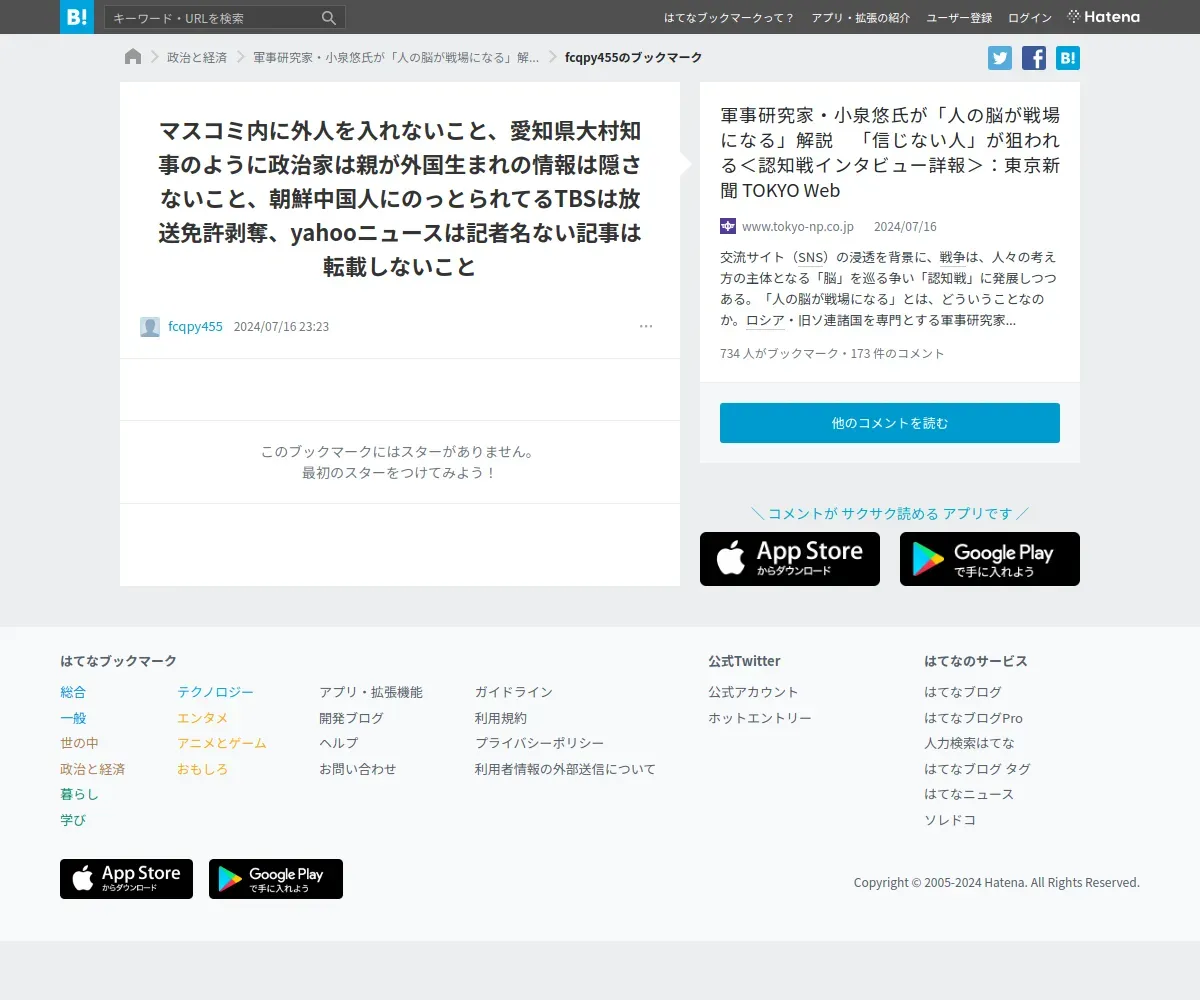Click the 2024/07/16 23:23 timestamp
Image resolution: width=1200 pixels, height=1000 pixels.
click(281, 327)
